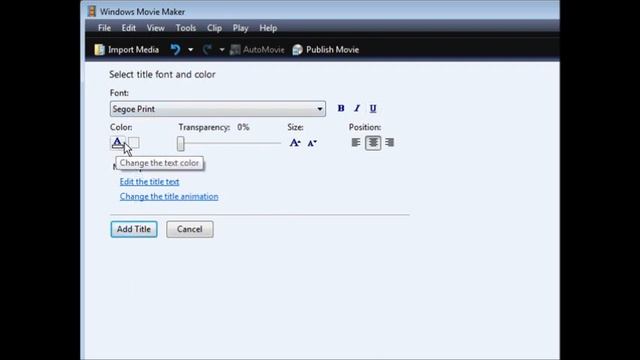Click Change the title animation link
640x360 pixels.
pos(169,196)
